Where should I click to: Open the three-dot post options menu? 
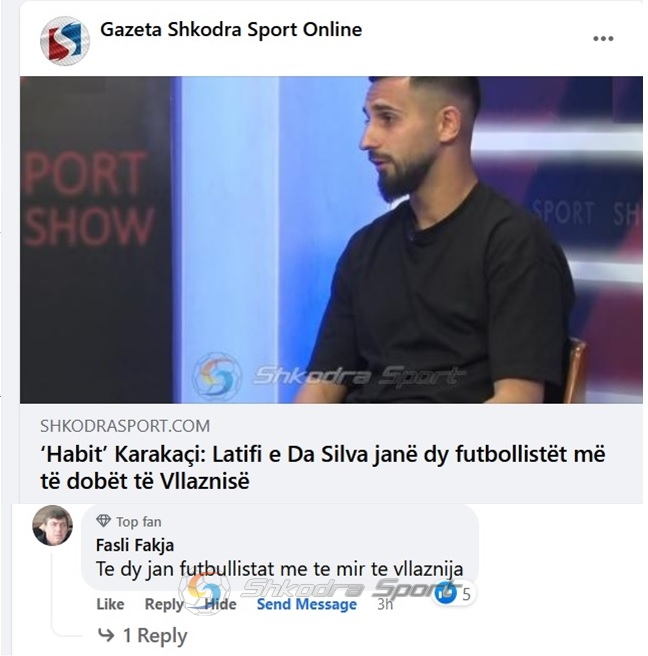603,38
